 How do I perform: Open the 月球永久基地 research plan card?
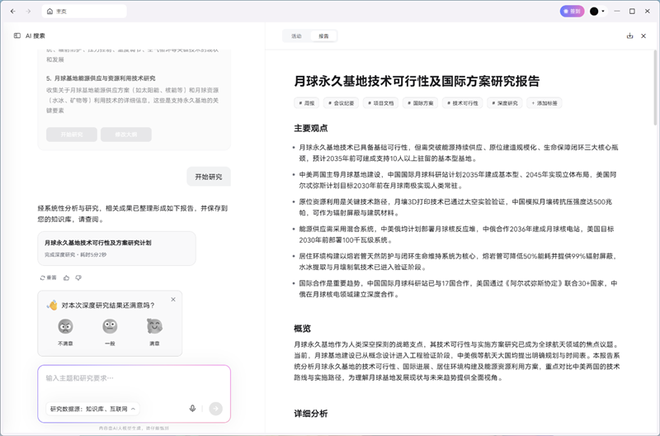[116, 247]
